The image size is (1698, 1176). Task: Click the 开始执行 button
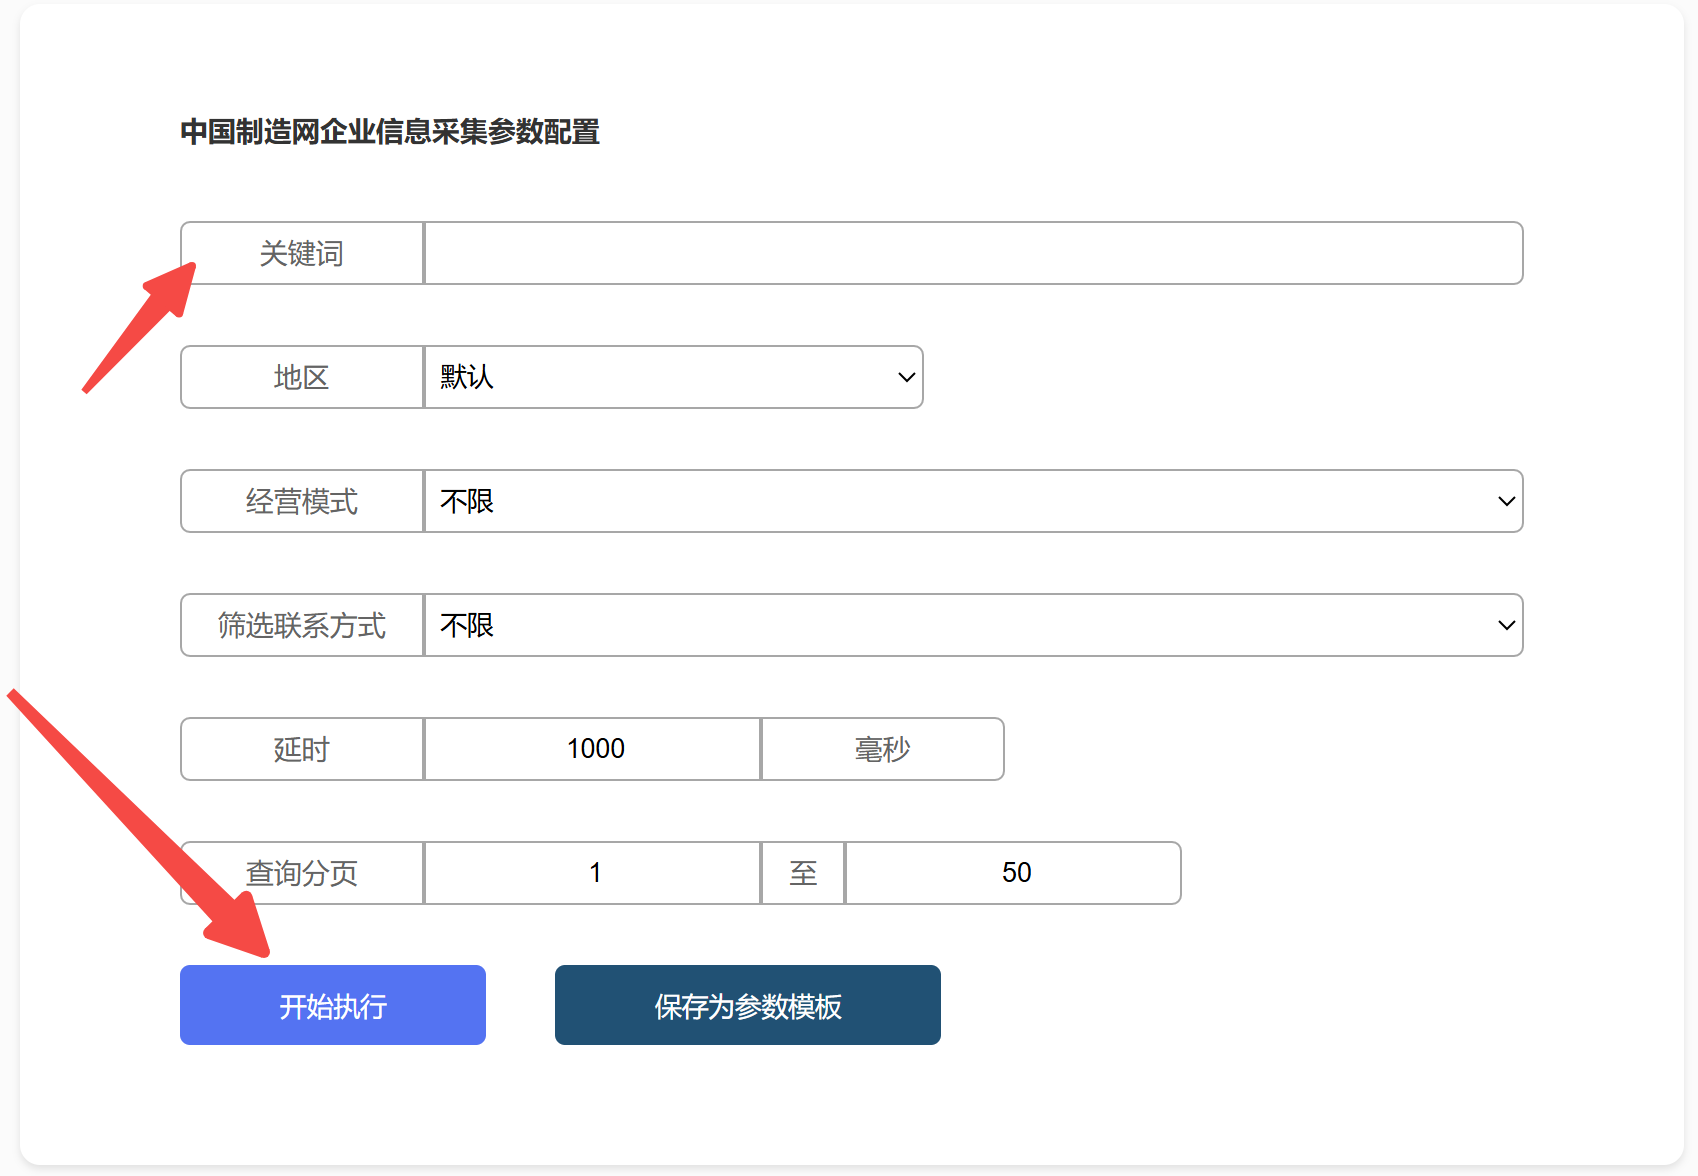333,1005
